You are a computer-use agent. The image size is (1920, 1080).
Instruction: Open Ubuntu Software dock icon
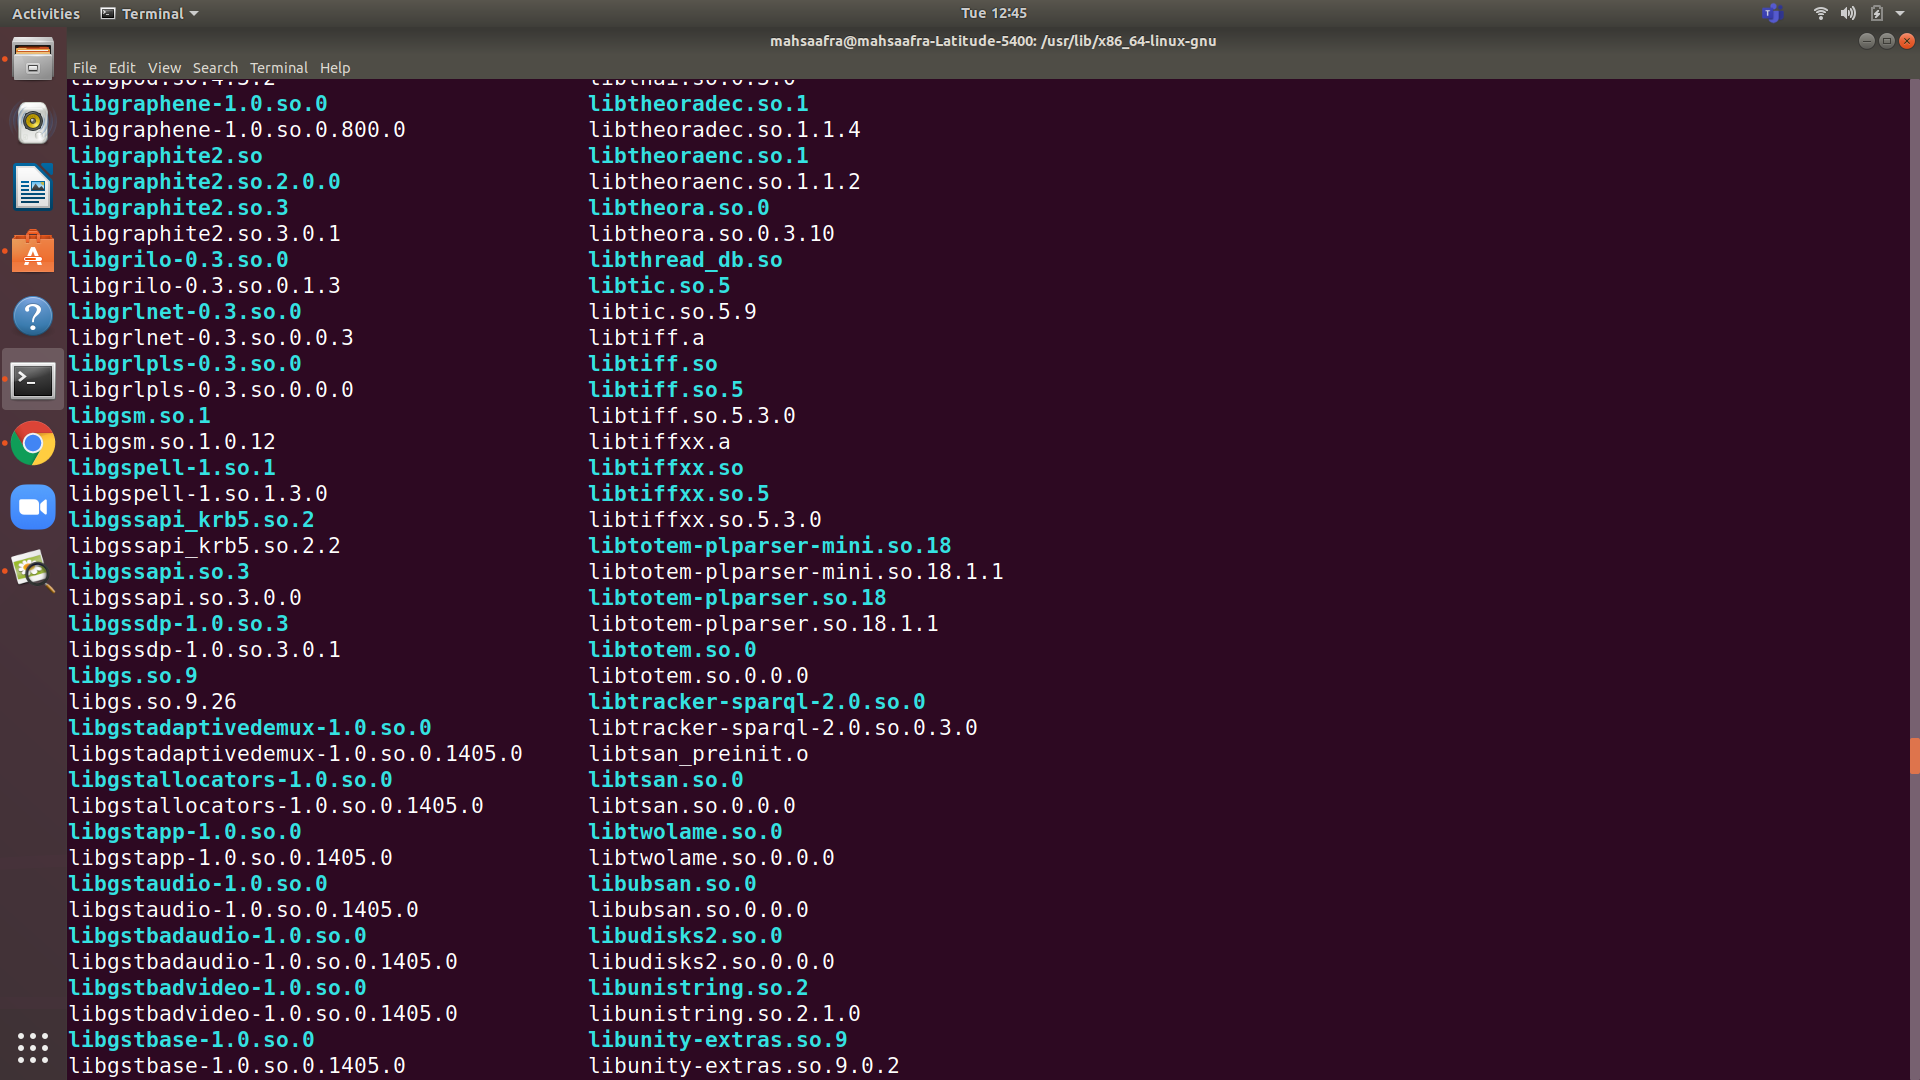click(33, 252)
